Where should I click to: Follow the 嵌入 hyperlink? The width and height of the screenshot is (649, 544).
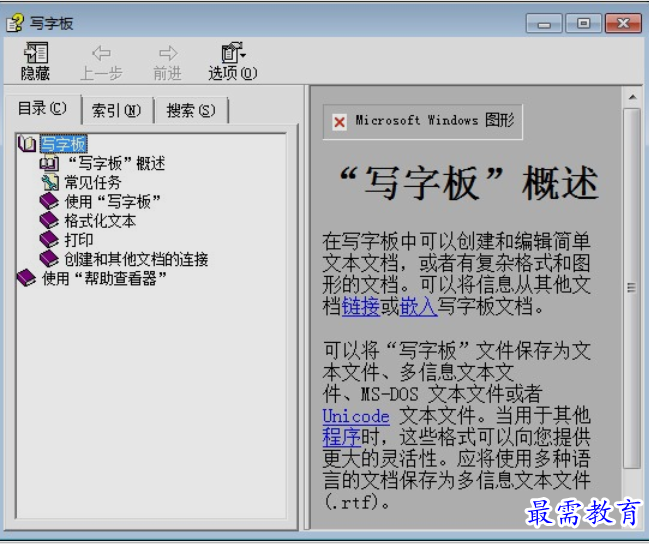418,307
